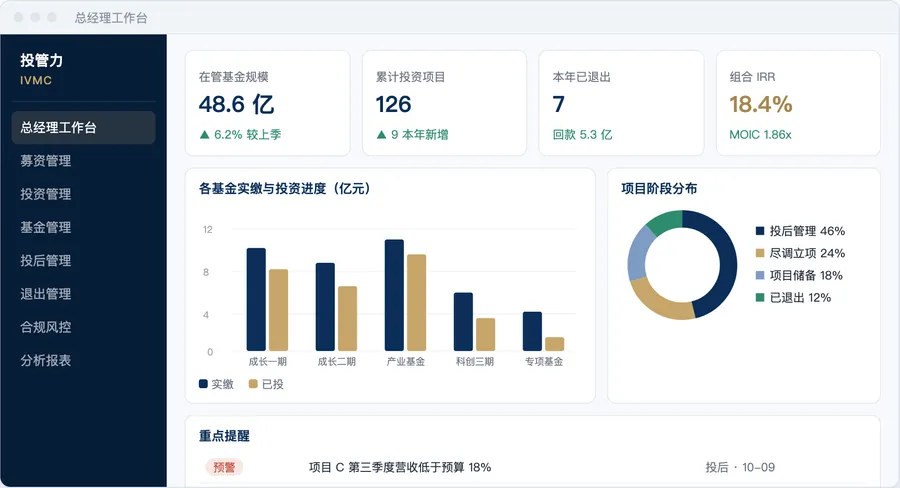Open 总经理工作台 in the sidebar

[x=83, y=127]
